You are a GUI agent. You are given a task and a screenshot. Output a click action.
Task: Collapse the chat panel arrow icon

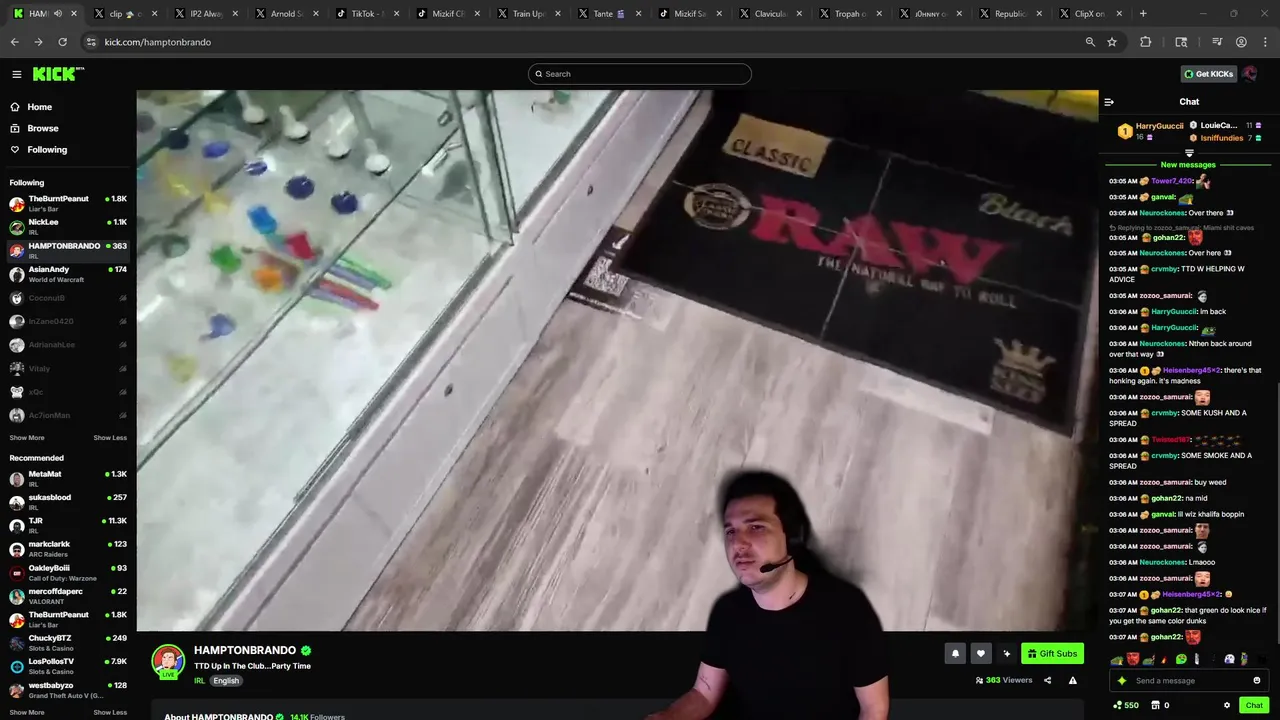(1109, 102)
